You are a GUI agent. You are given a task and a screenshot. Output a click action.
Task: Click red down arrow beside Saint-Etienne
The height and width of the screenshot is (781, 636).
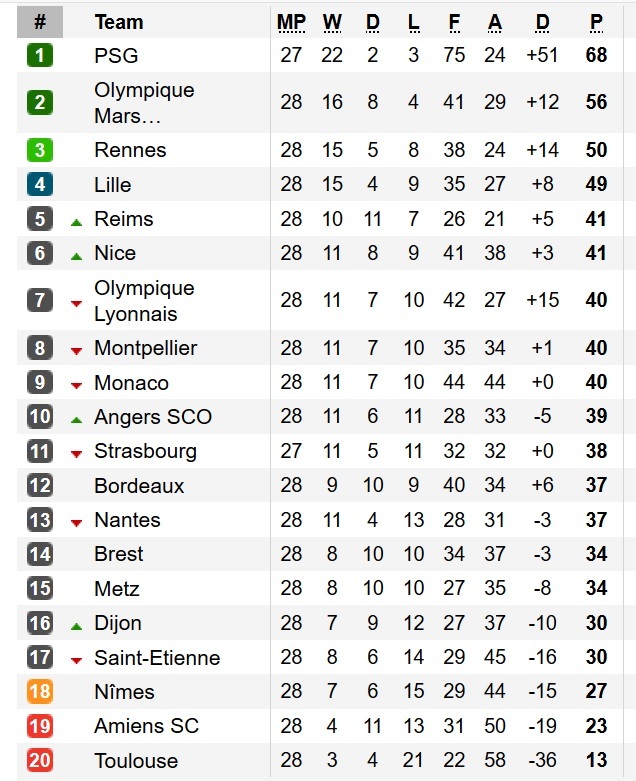tap(76, 660)
